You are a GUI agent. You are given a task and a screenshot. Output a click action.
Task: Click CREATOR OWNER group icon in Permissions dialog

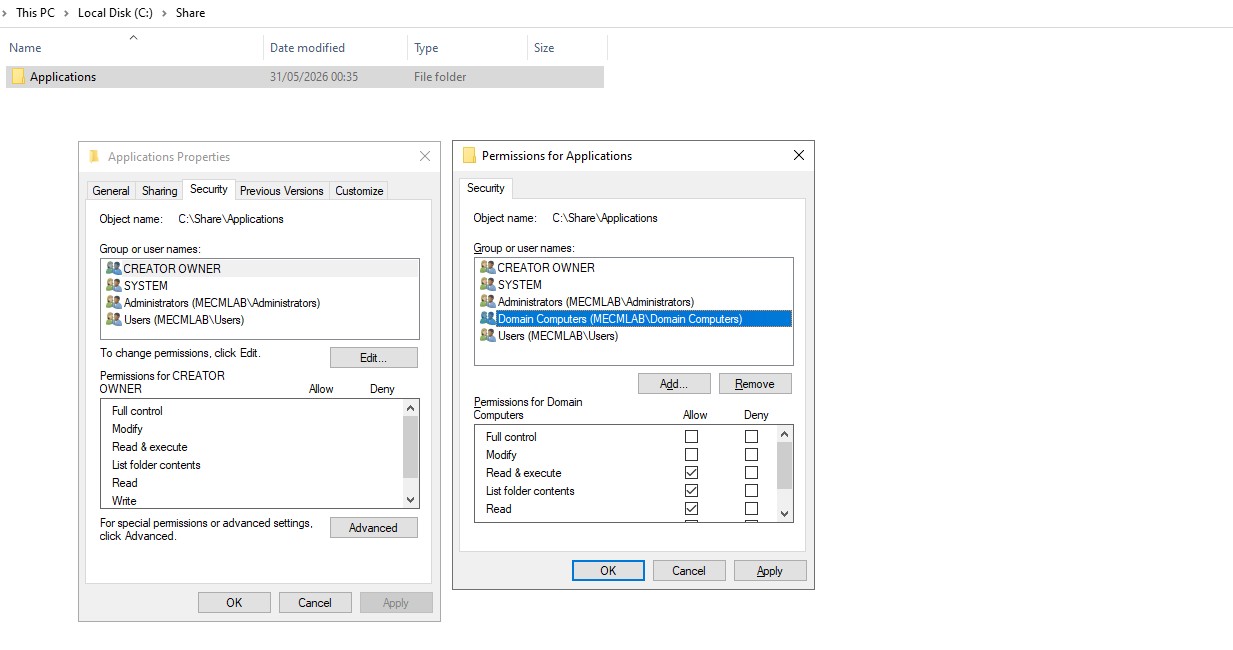pyautogui.click(x=488, y=267)
